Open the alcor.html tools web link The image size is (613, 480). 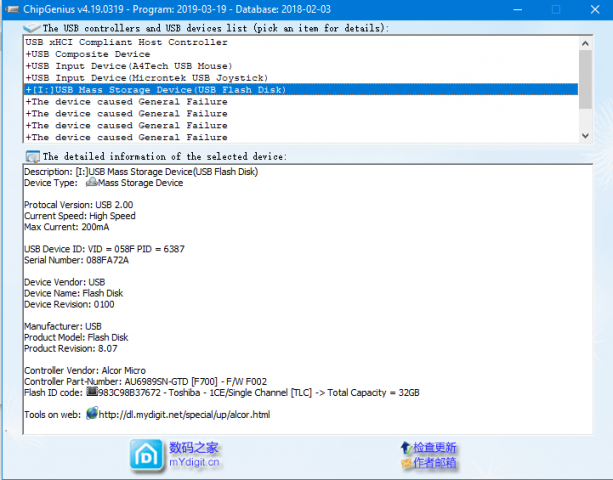[x=184, y=414]
